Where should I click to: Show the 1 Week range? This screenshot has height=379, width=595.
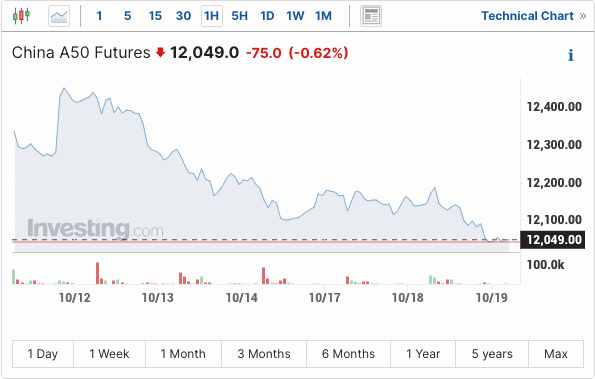109,354
